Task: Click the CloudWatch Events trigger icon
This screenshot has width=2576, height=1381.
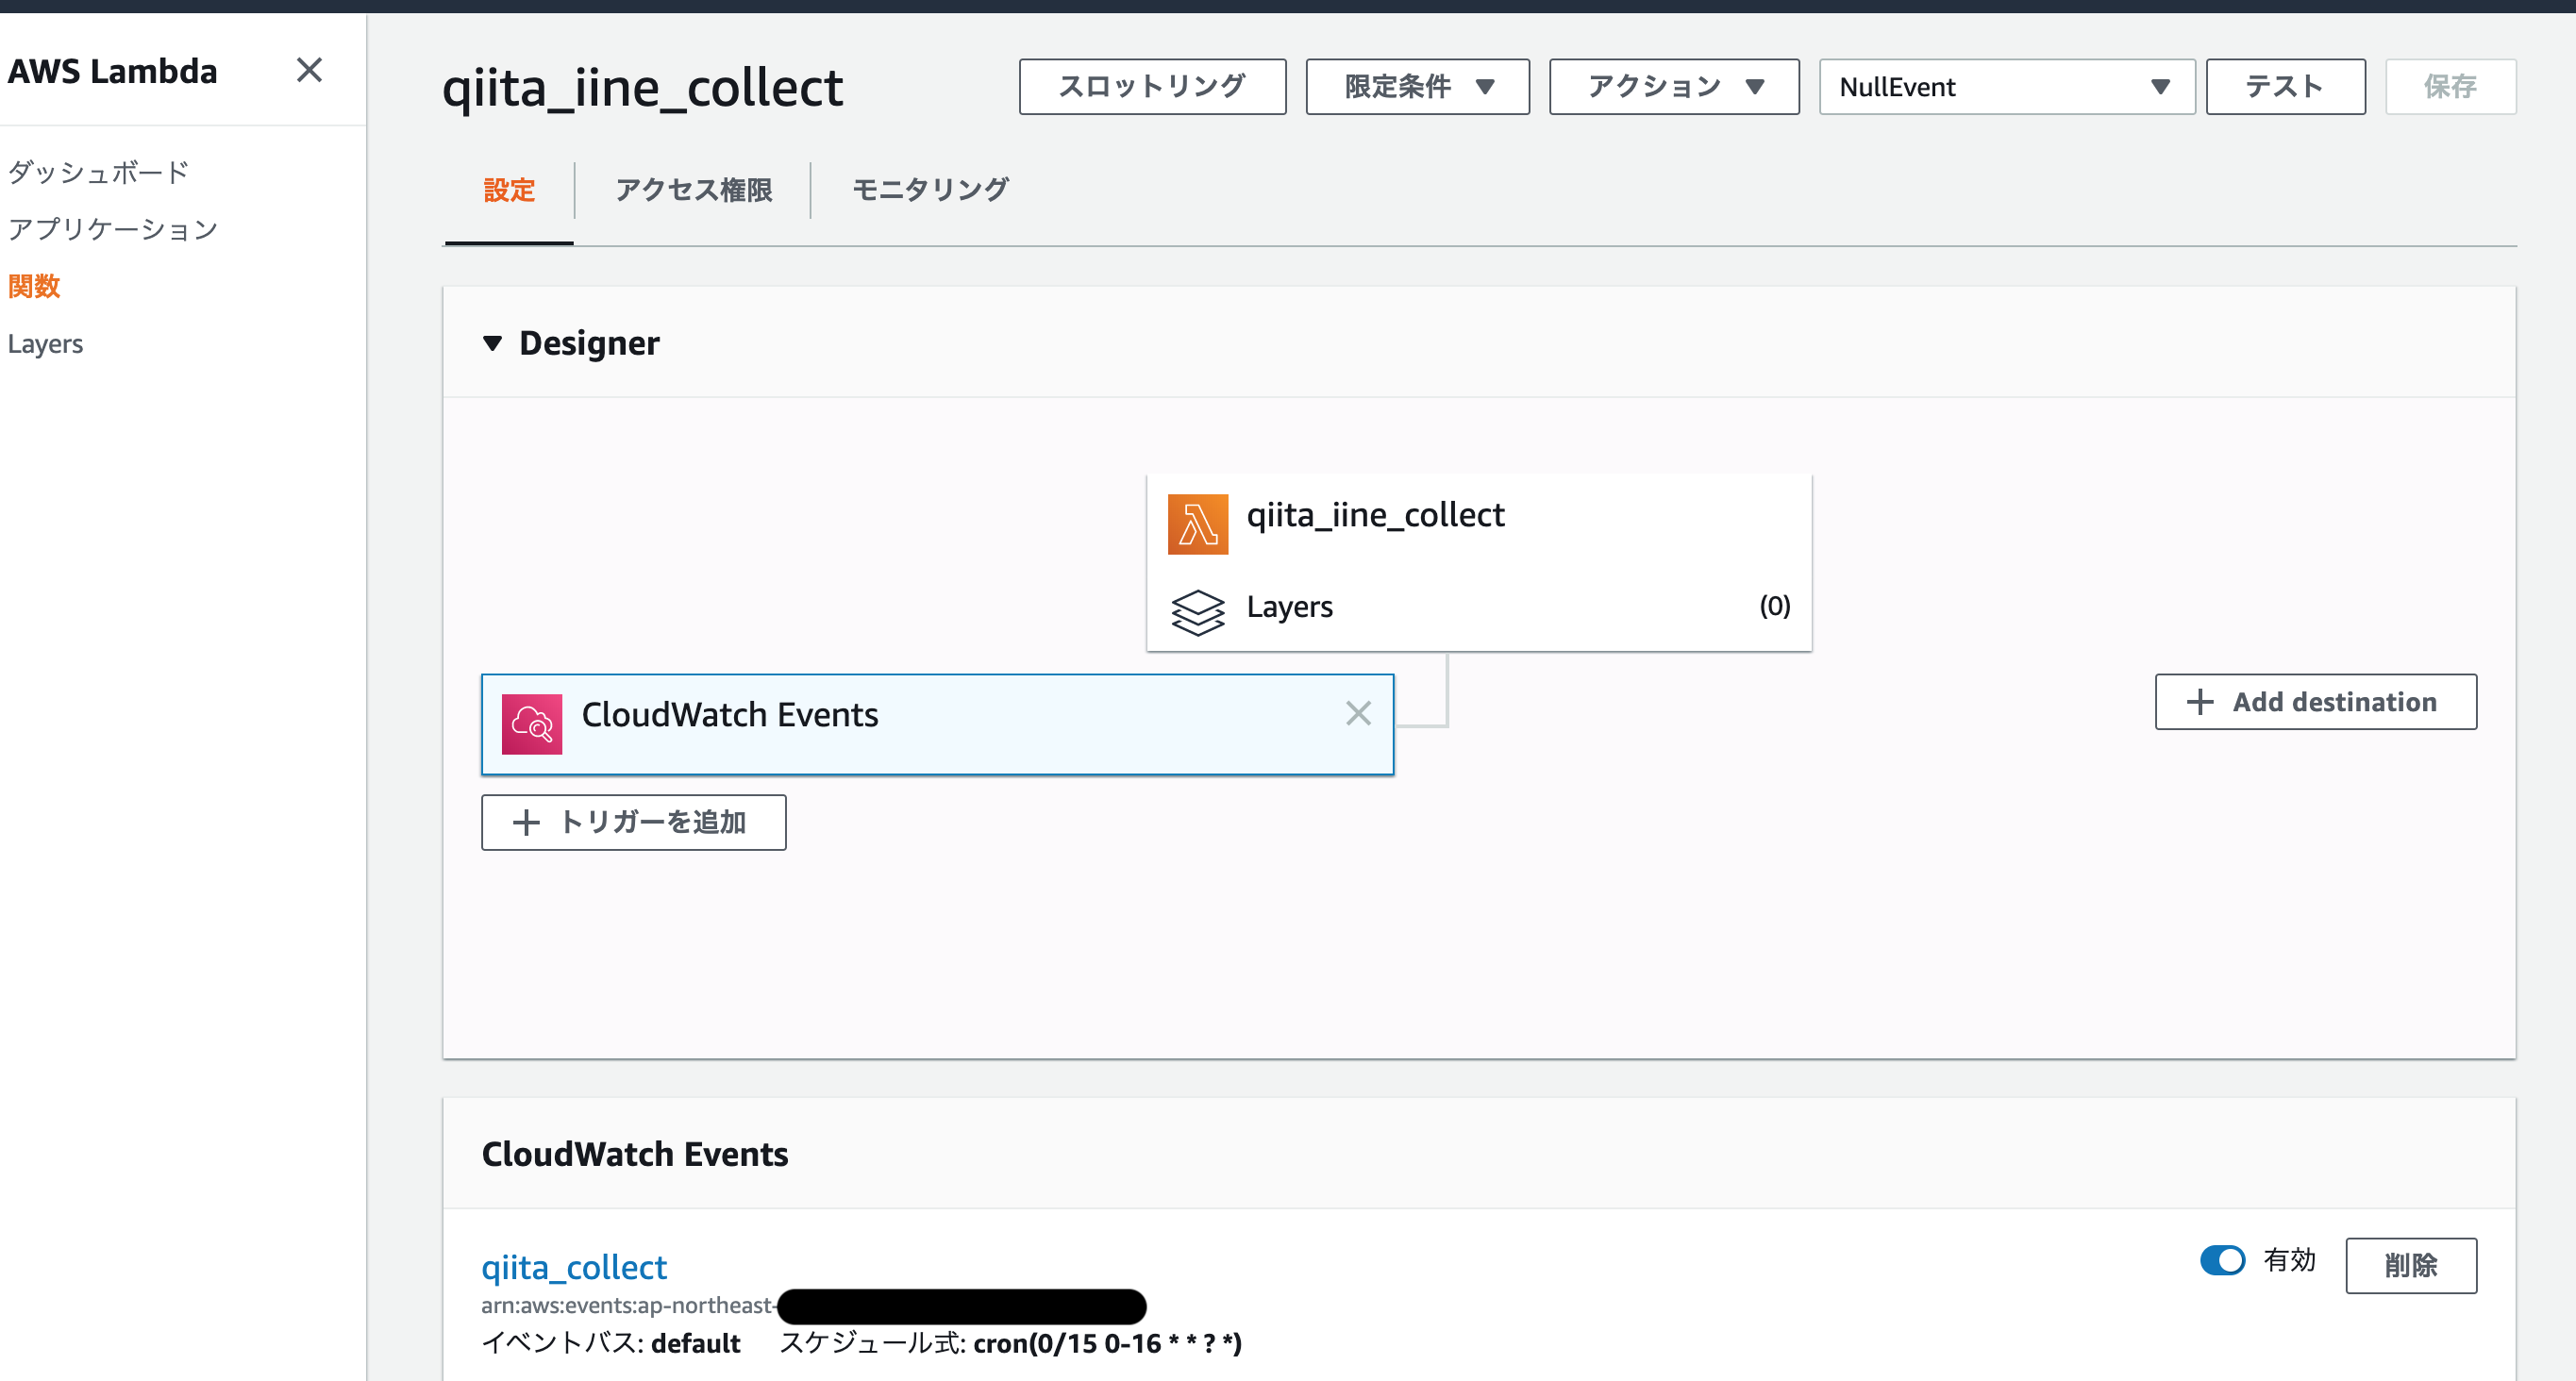Action: (531, 723)
